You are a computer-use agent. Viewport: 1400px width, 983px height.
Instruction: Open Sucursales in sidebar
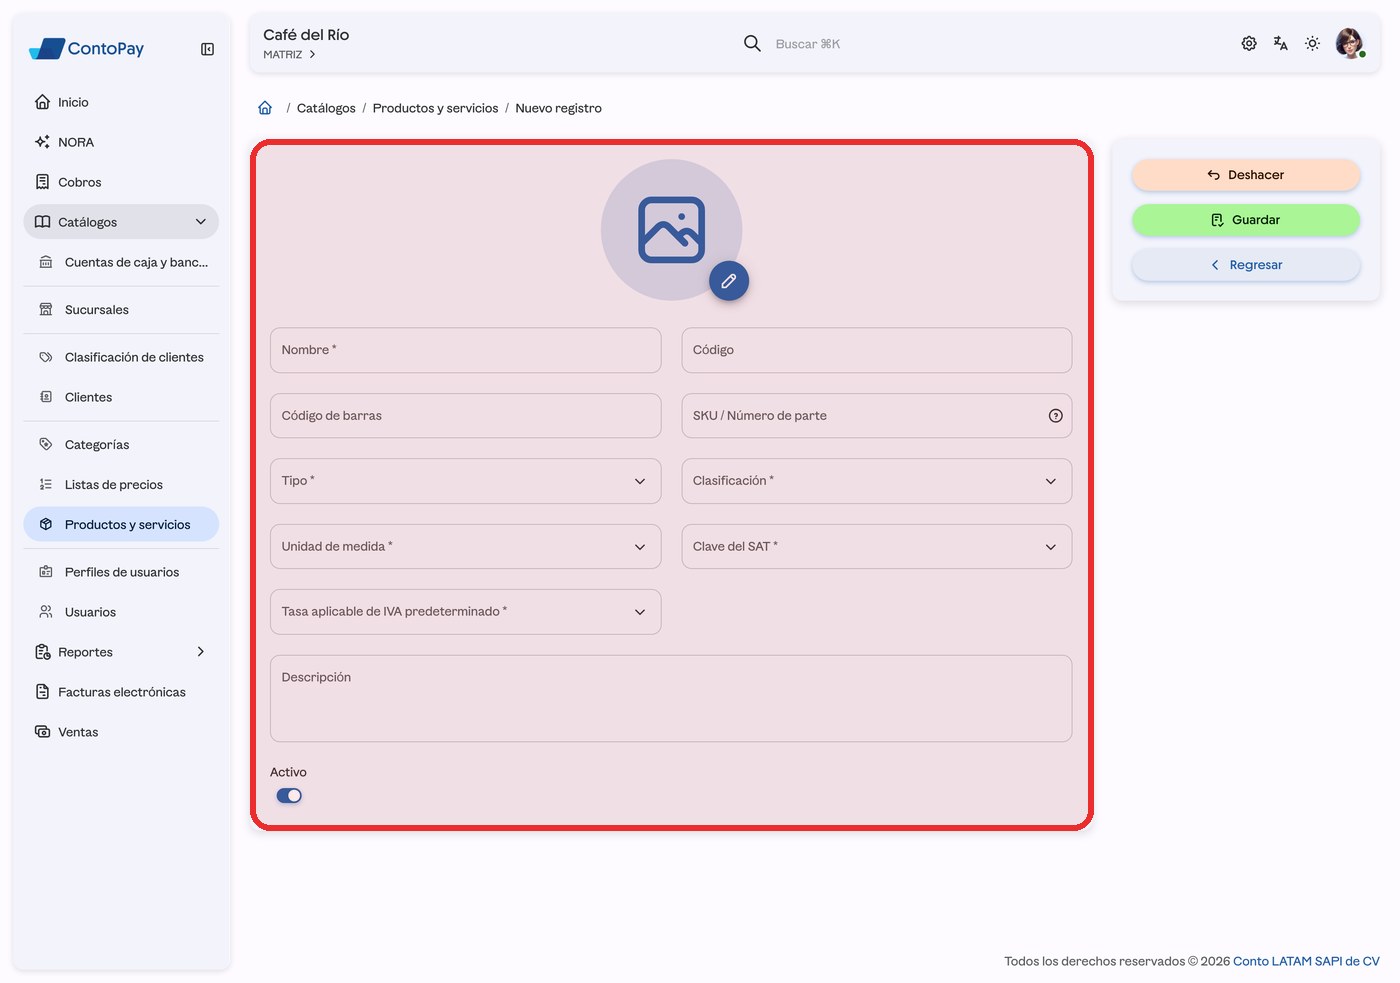[x=121, y=310]
